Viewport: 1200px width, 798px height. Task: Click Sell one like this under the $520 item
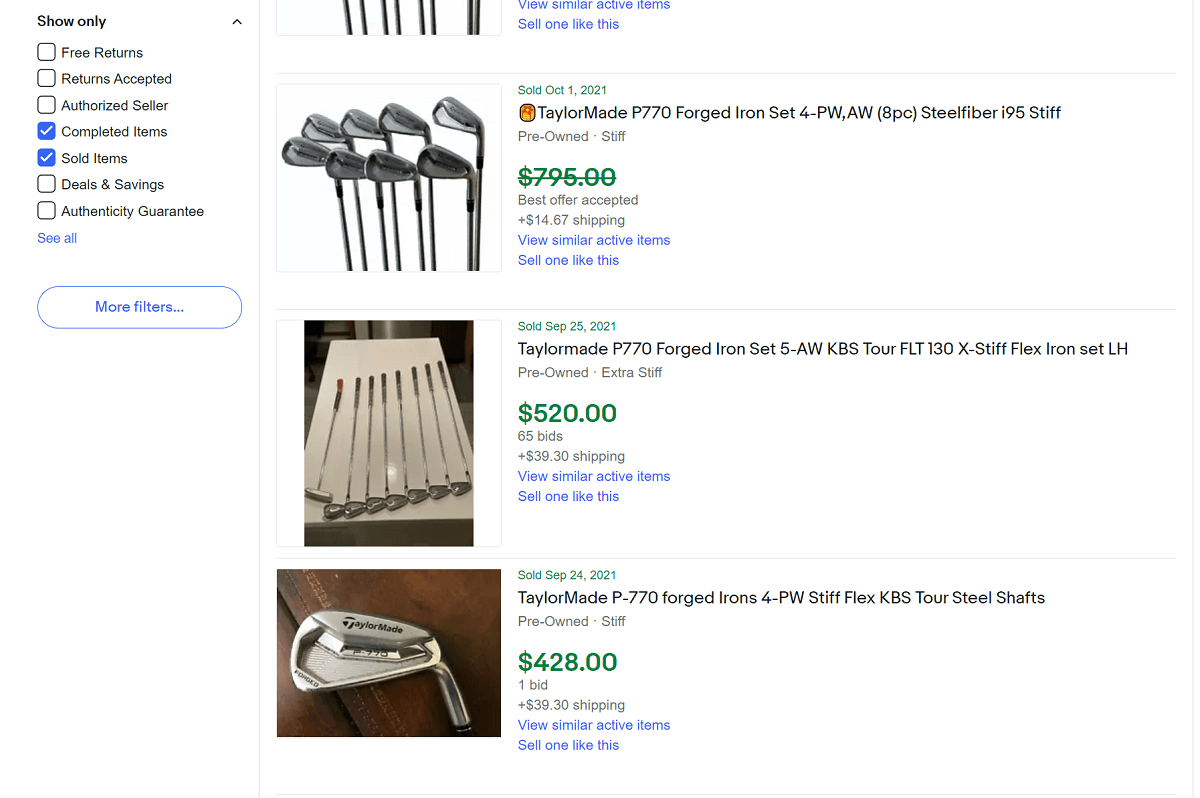(568, 496)
